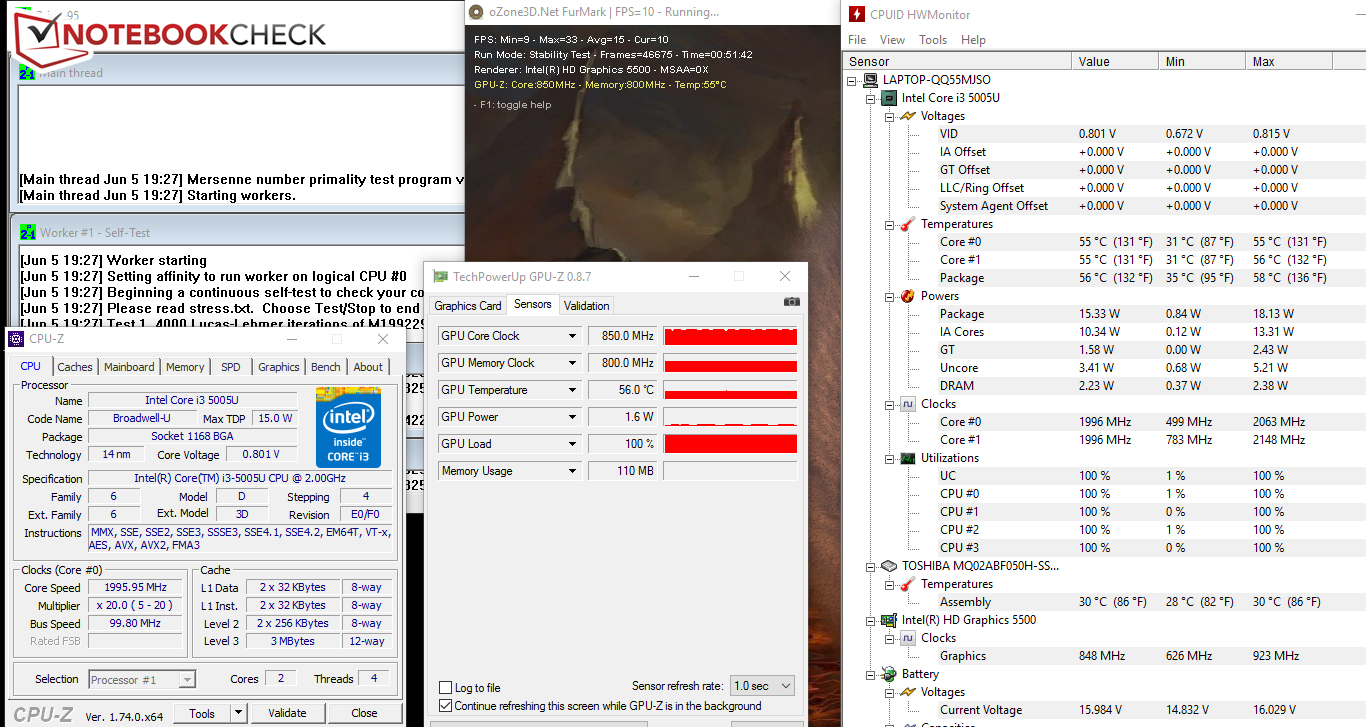The width and height of the screenshot is (1366, 727).
Task: Click the flame icon beside Powers
Action: [908, 296]
